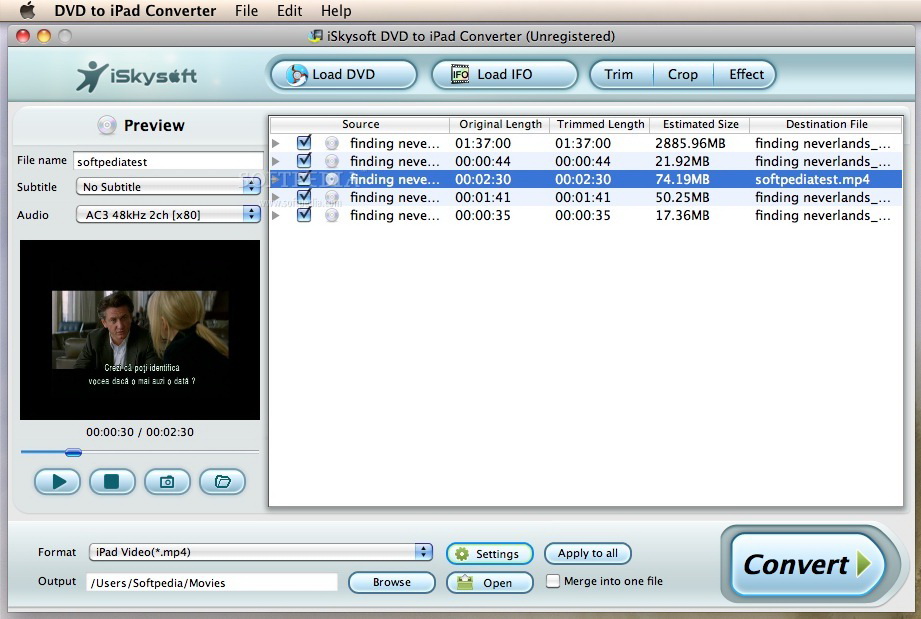Open the Edit menu

(x=290, y=11)
